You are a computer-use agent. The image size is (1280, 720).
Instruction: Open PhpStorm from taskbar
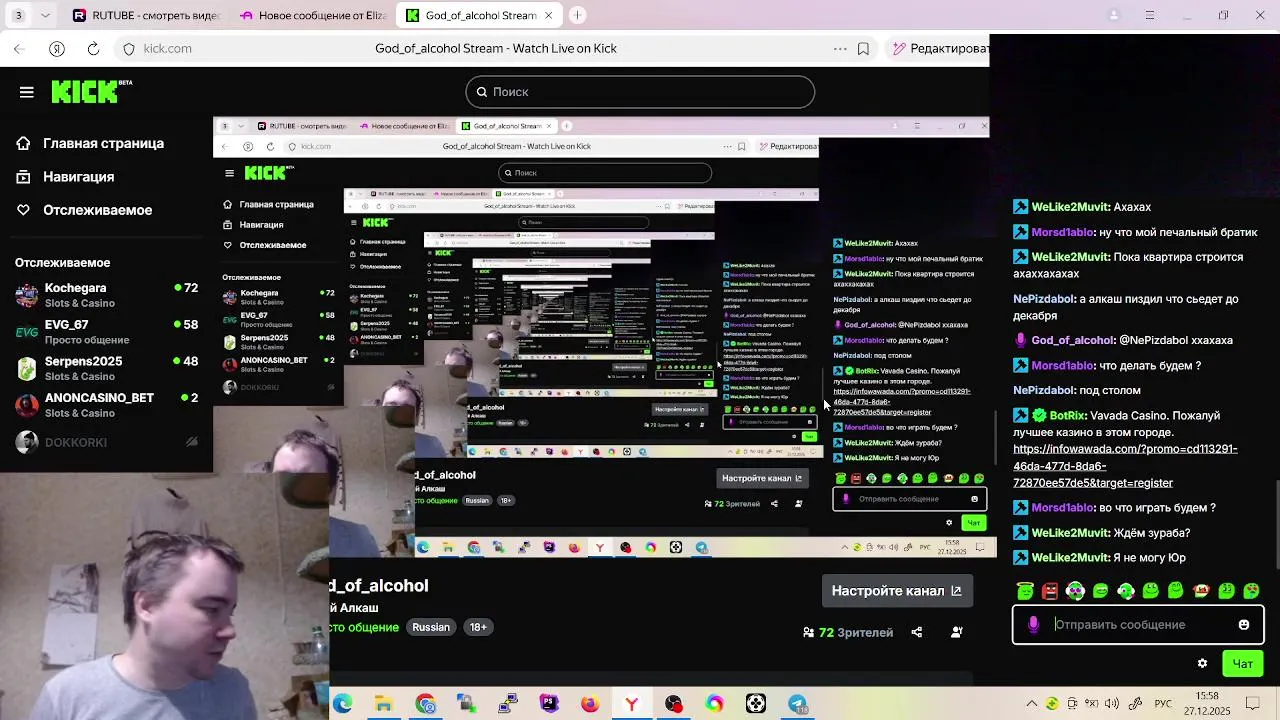pos(549,704)
